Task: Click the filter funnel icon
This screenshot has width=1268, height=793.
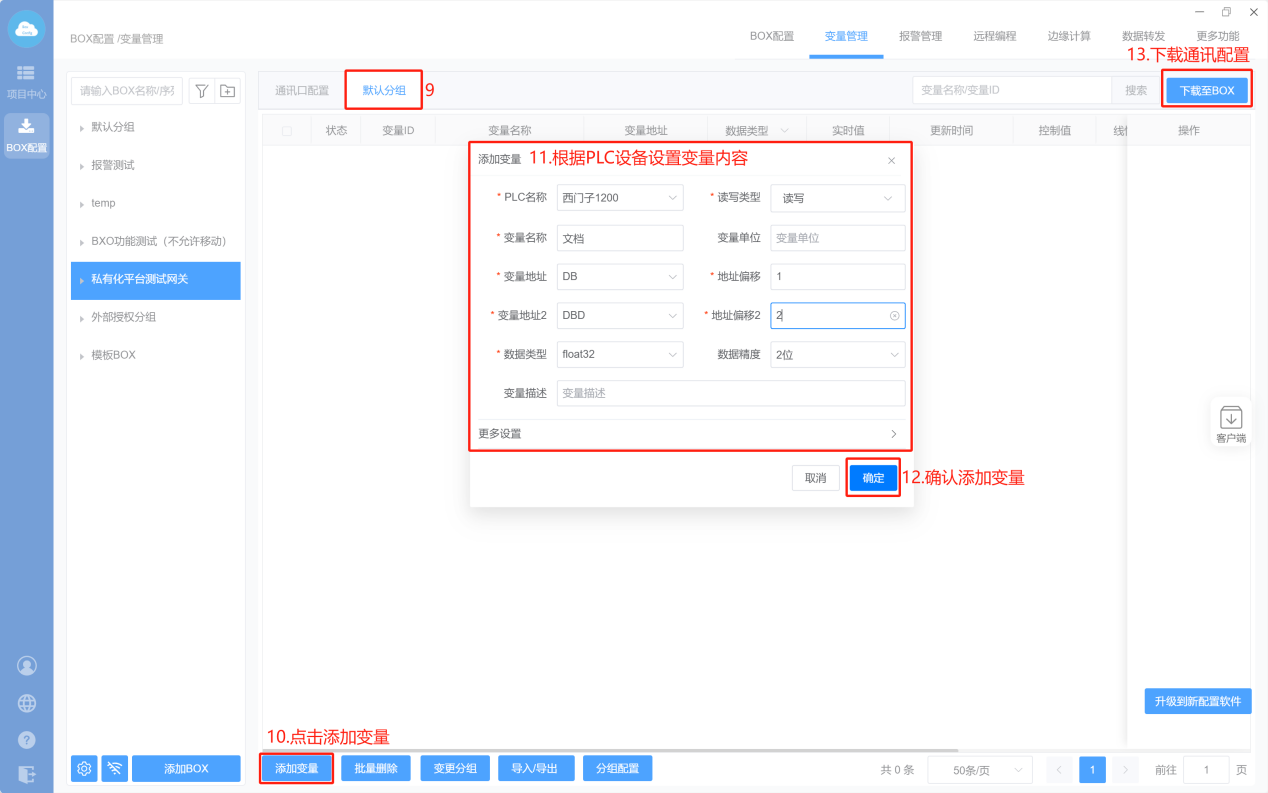Action: (x=201, y=91)
